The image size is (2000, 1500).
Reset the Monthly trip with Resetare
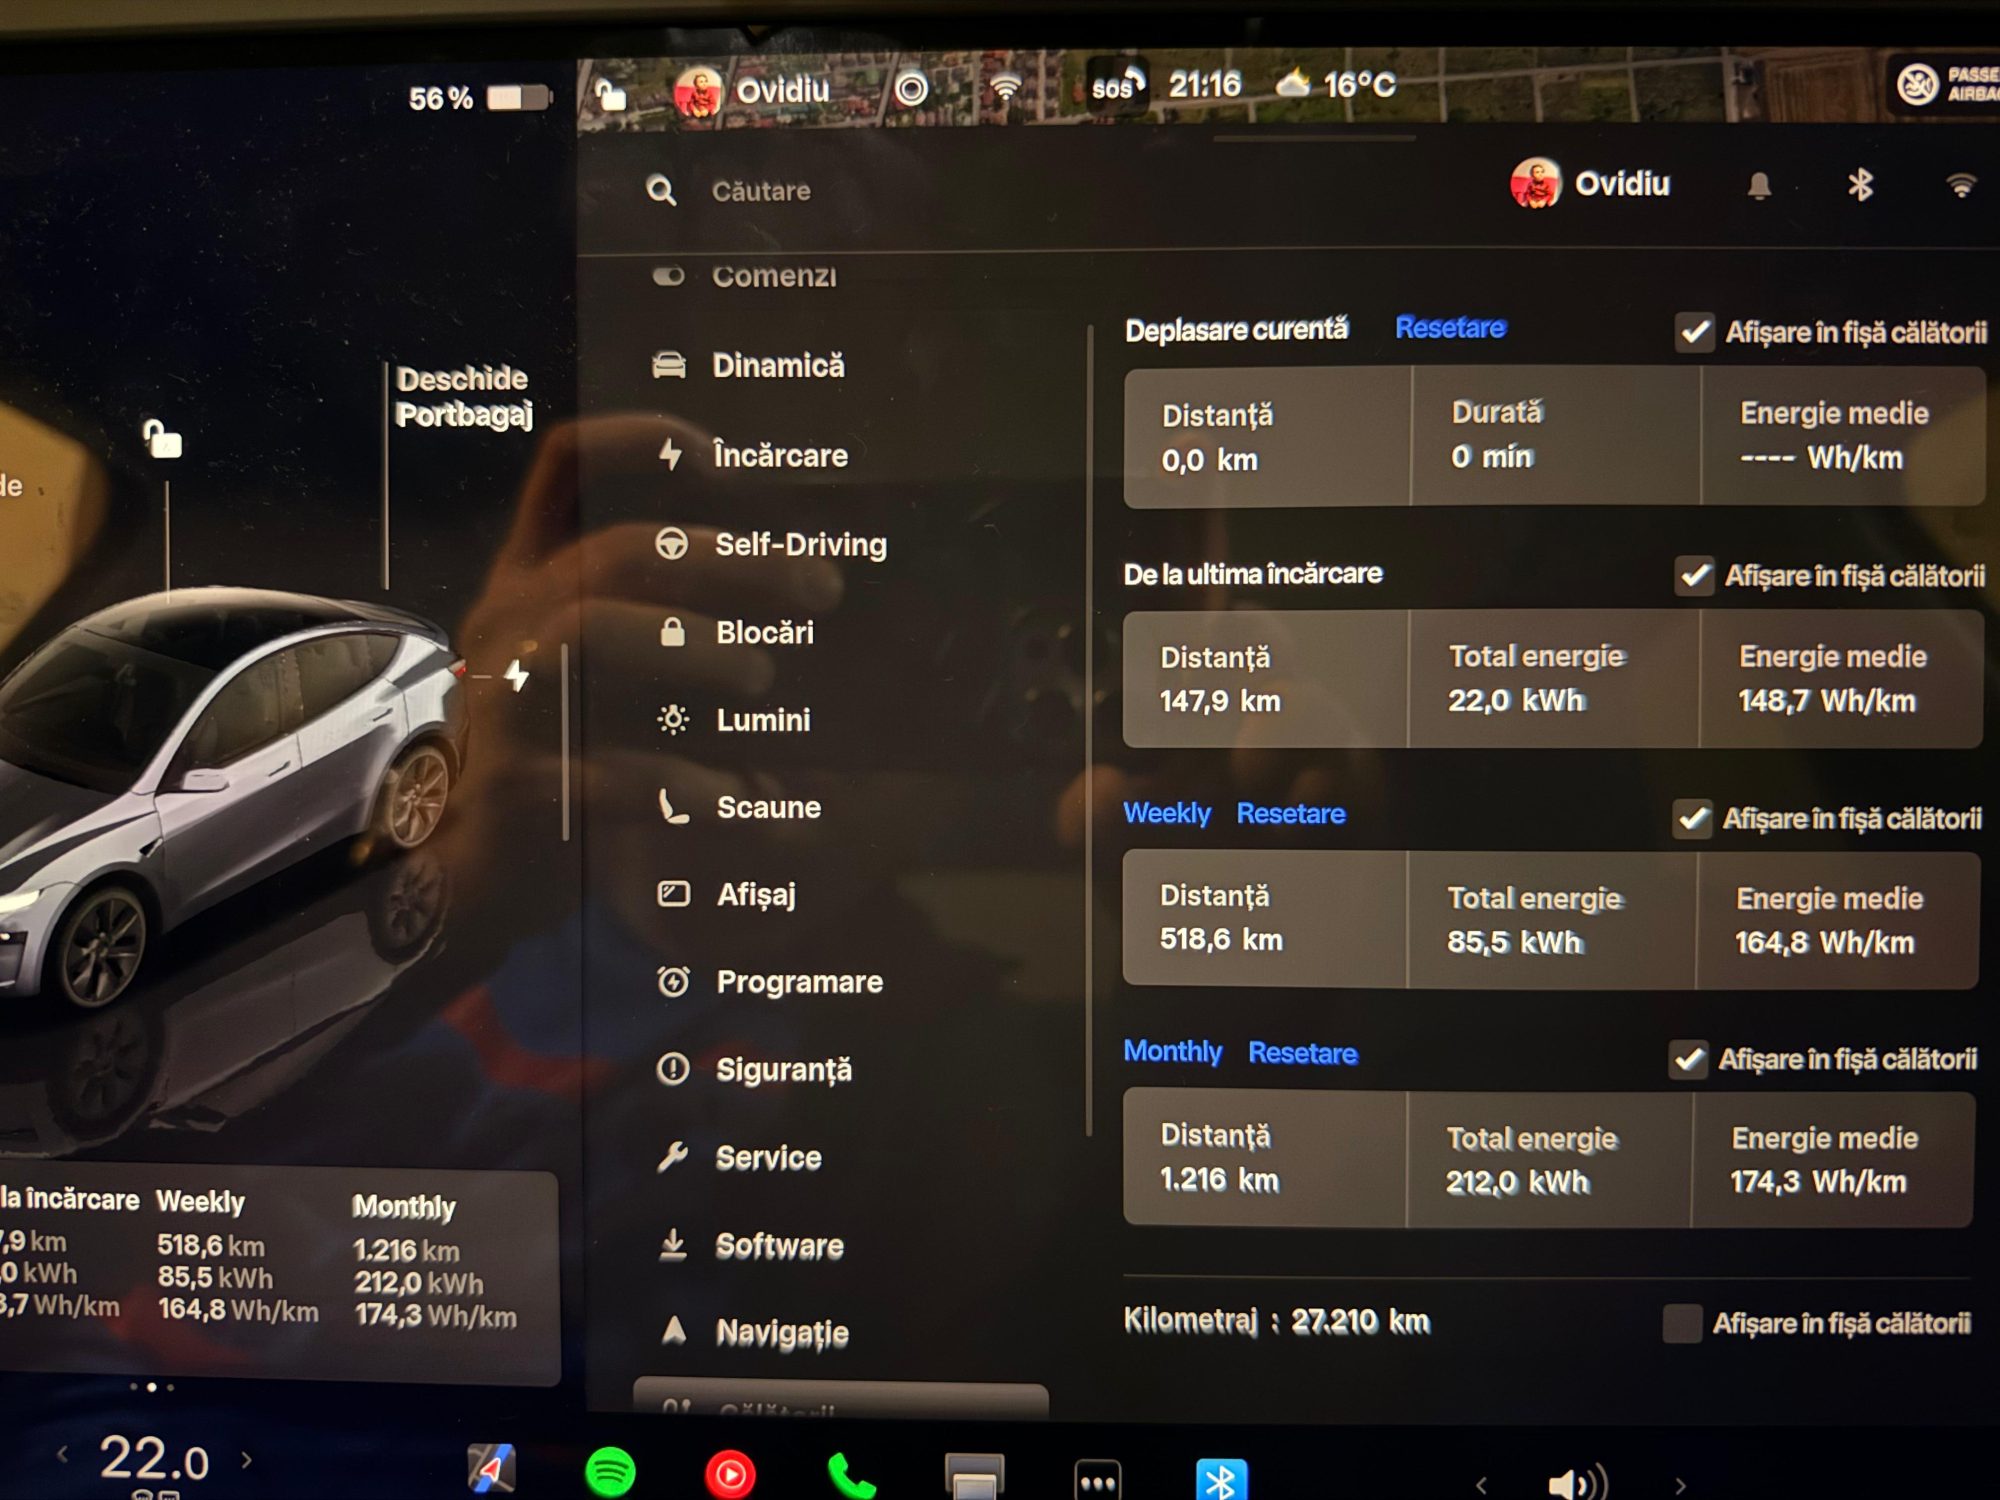click(x=1302, y=1053)
